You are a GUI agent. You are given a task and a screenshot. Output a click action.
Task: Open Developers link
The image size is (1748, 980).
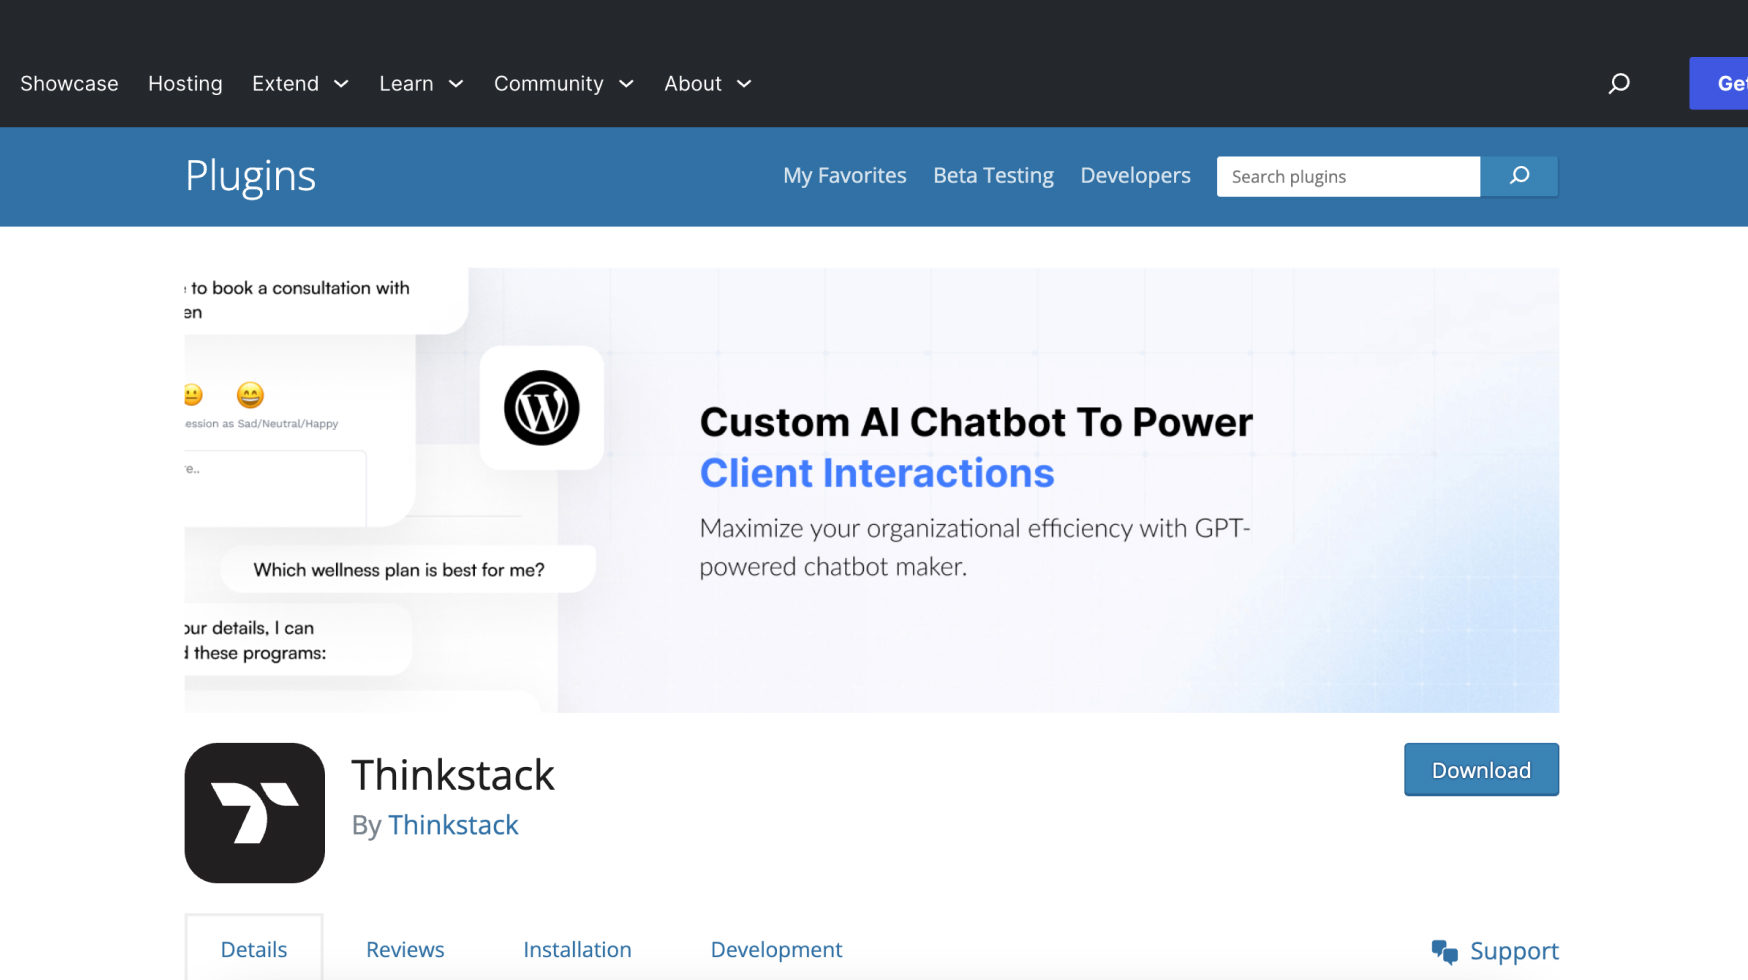click(x=1135, y=175)
